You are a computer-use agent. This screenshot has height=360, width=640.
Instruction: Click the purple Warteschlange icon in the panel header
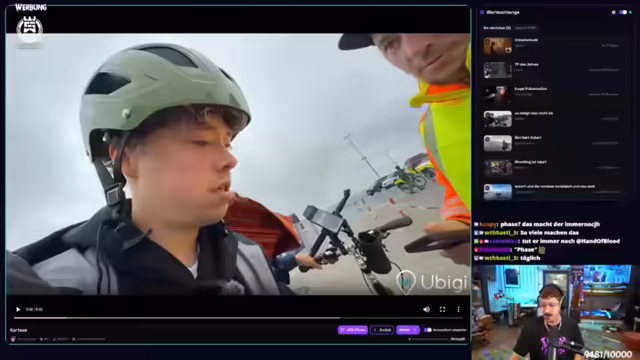[482, 13]
